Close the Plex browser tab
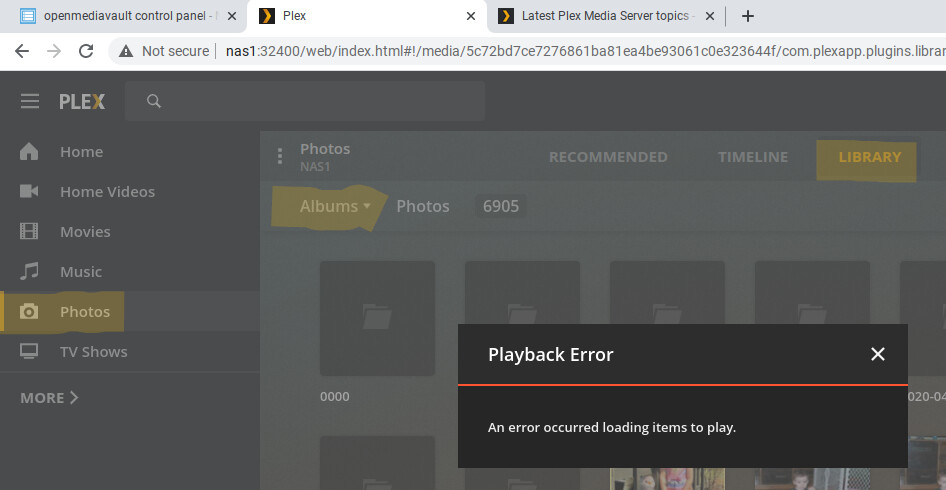The width and height of the screenshot is (946, 490). 471,16
